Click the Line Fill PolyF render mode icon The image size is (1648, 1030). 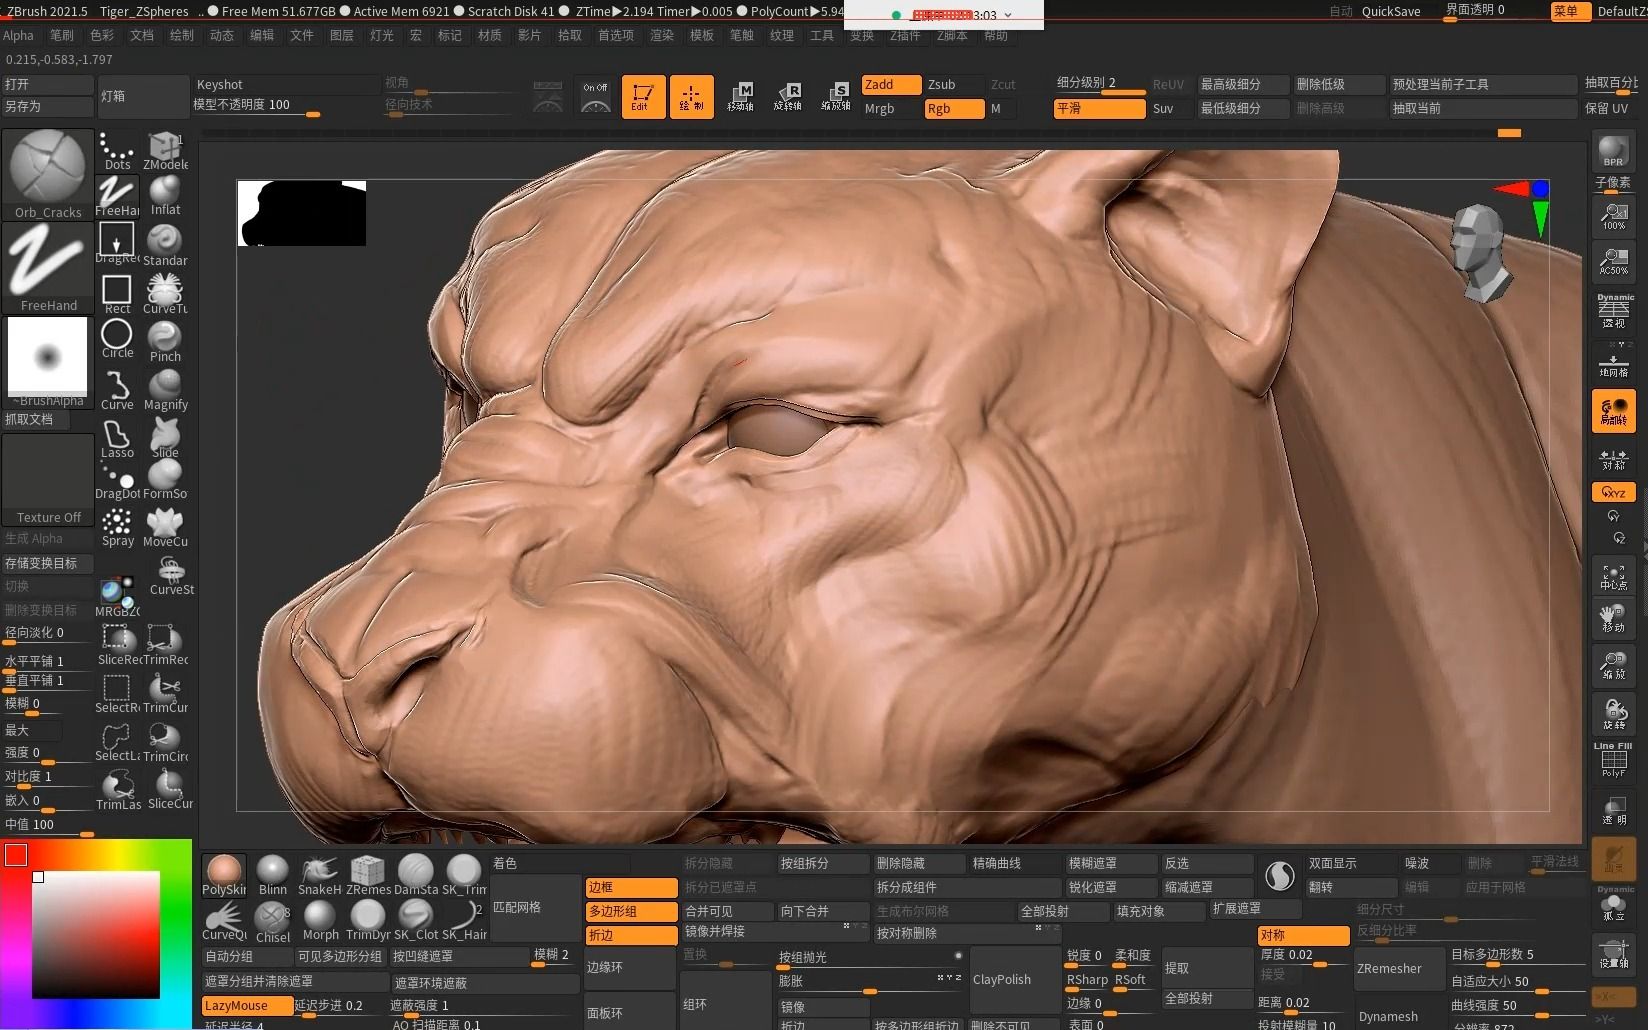1613,757
